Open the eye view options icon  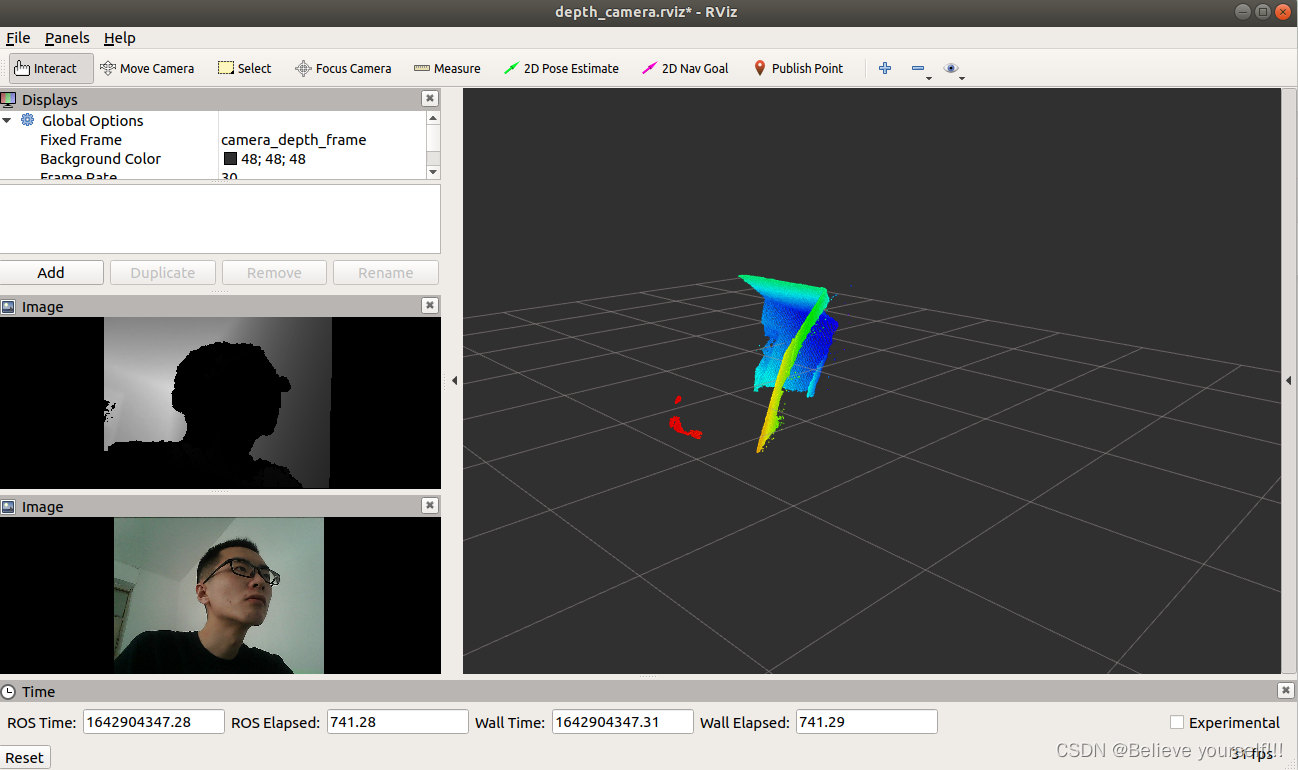(x=951, y=68)
